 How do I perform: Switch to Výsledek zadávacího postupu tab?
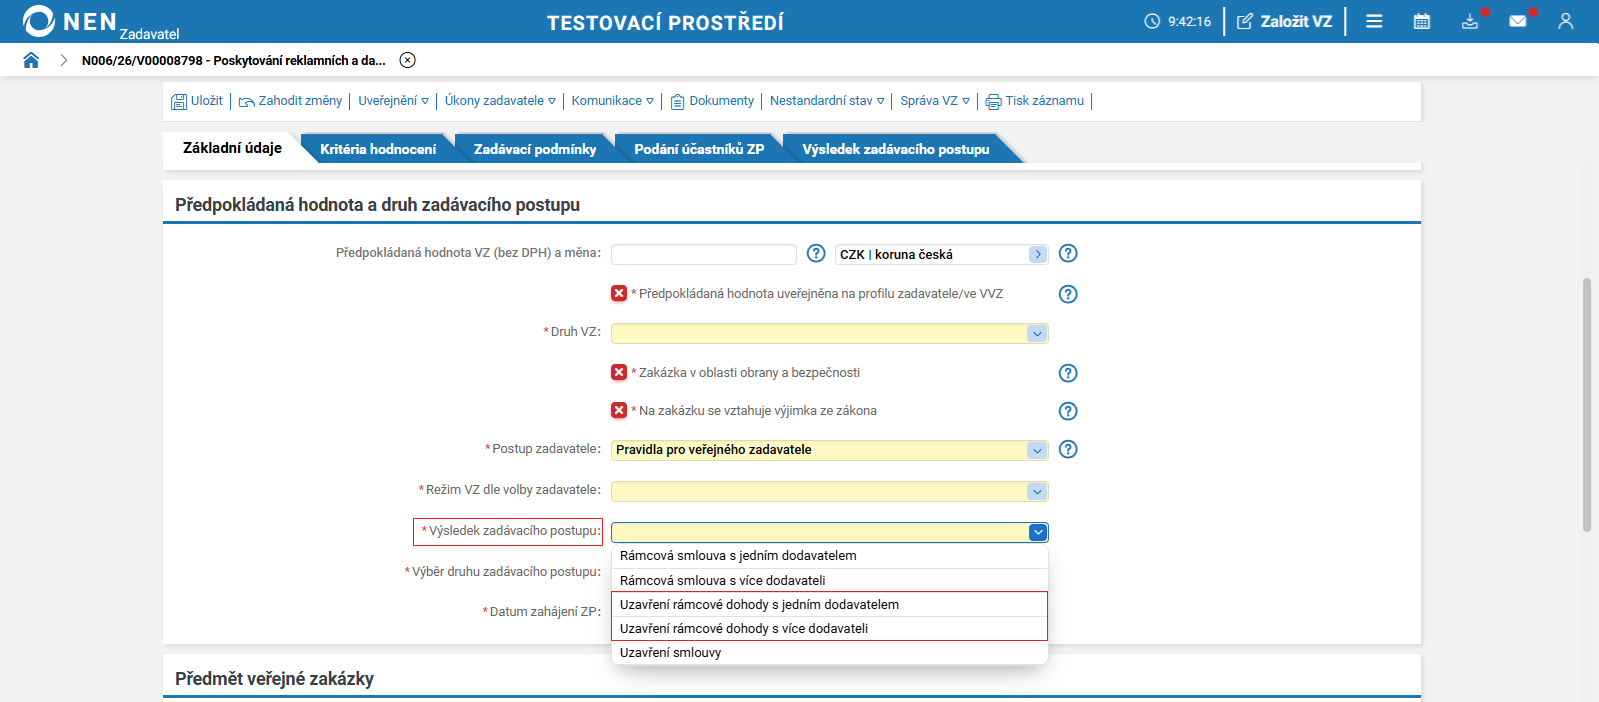tap(896, 149)
